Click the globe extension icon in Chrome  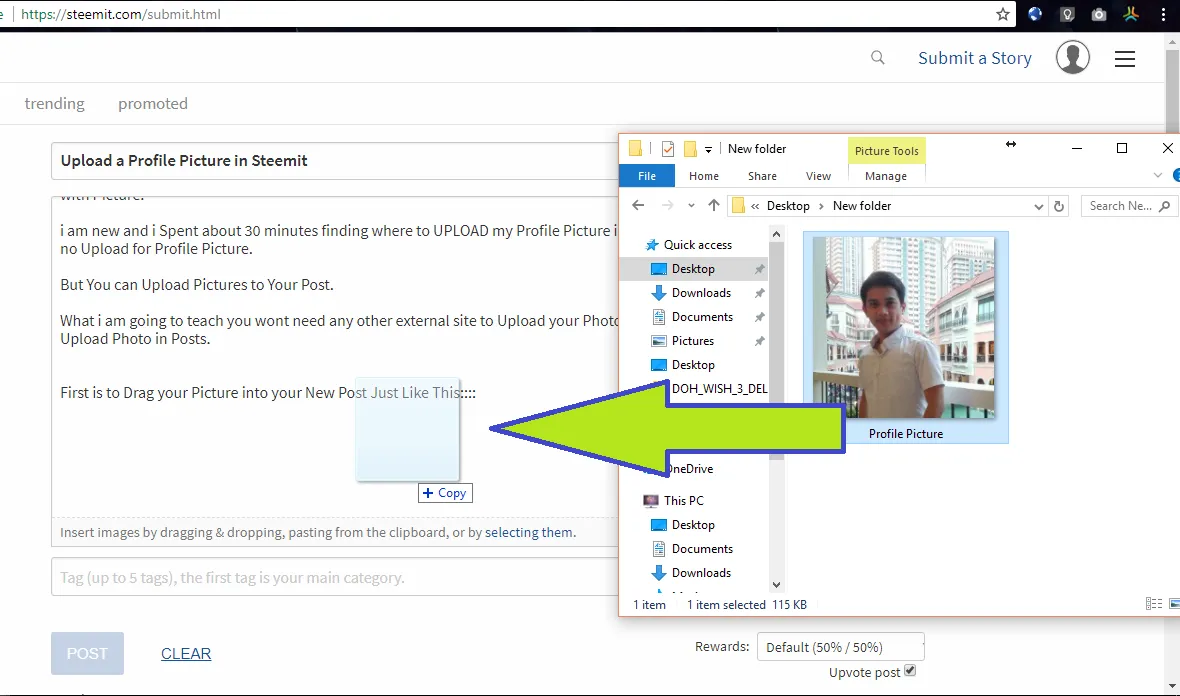(x=1035, y=14)
